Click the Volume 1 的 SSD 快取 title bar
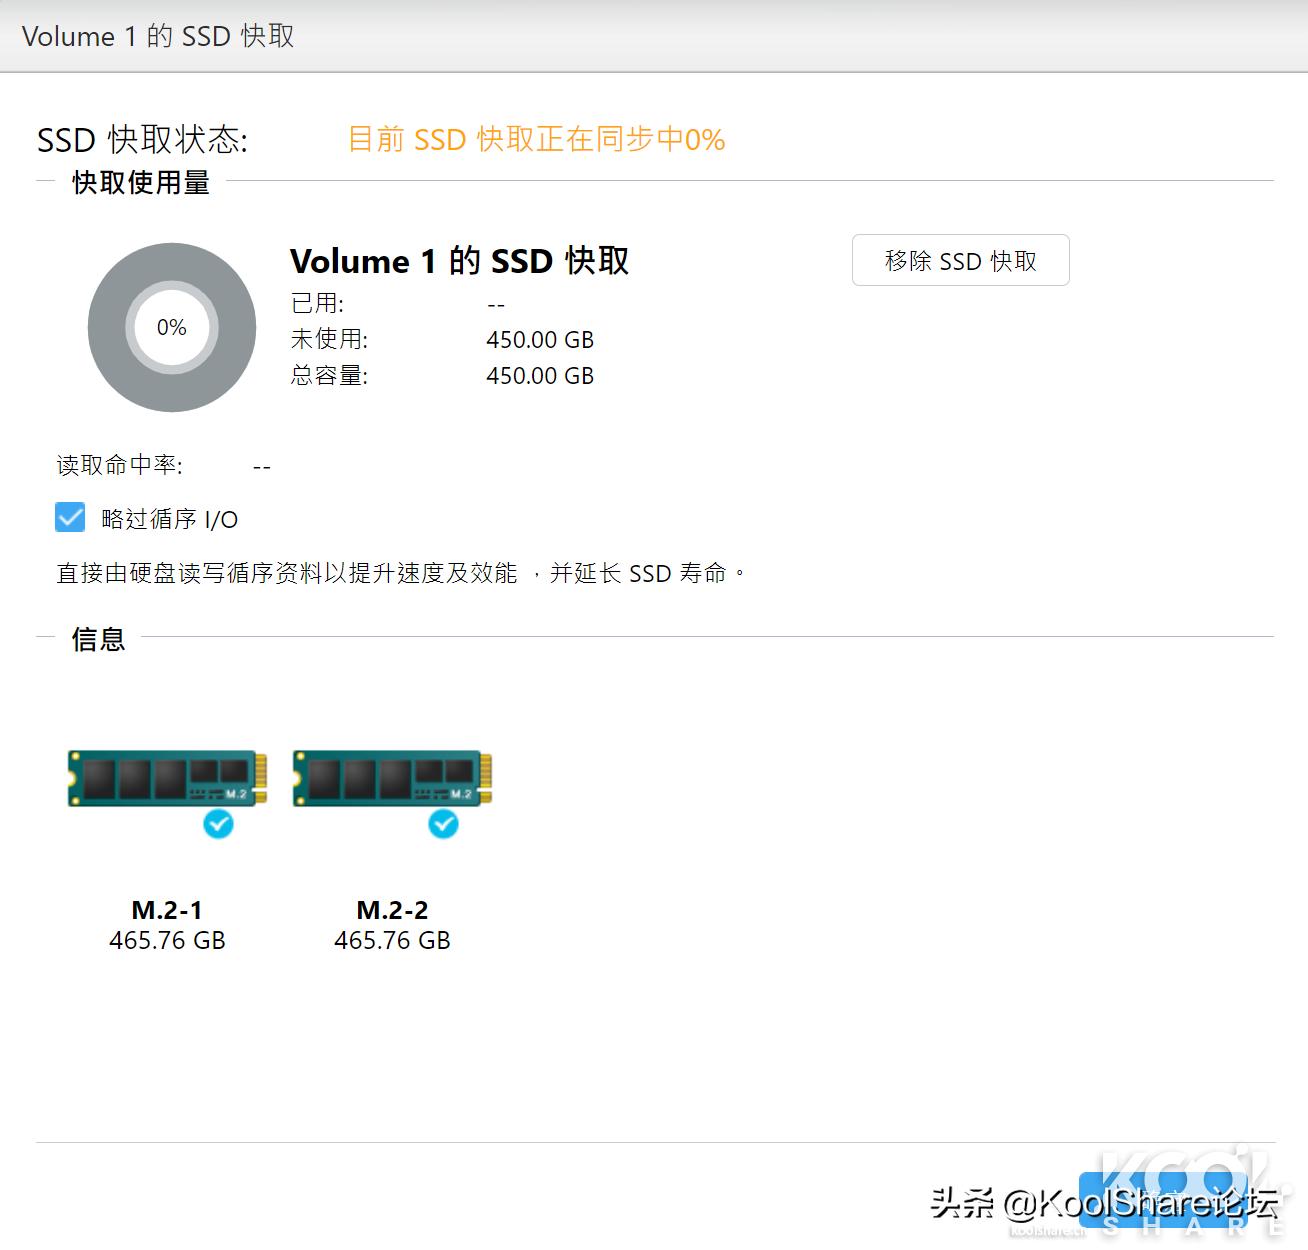 tap(157, 37)
